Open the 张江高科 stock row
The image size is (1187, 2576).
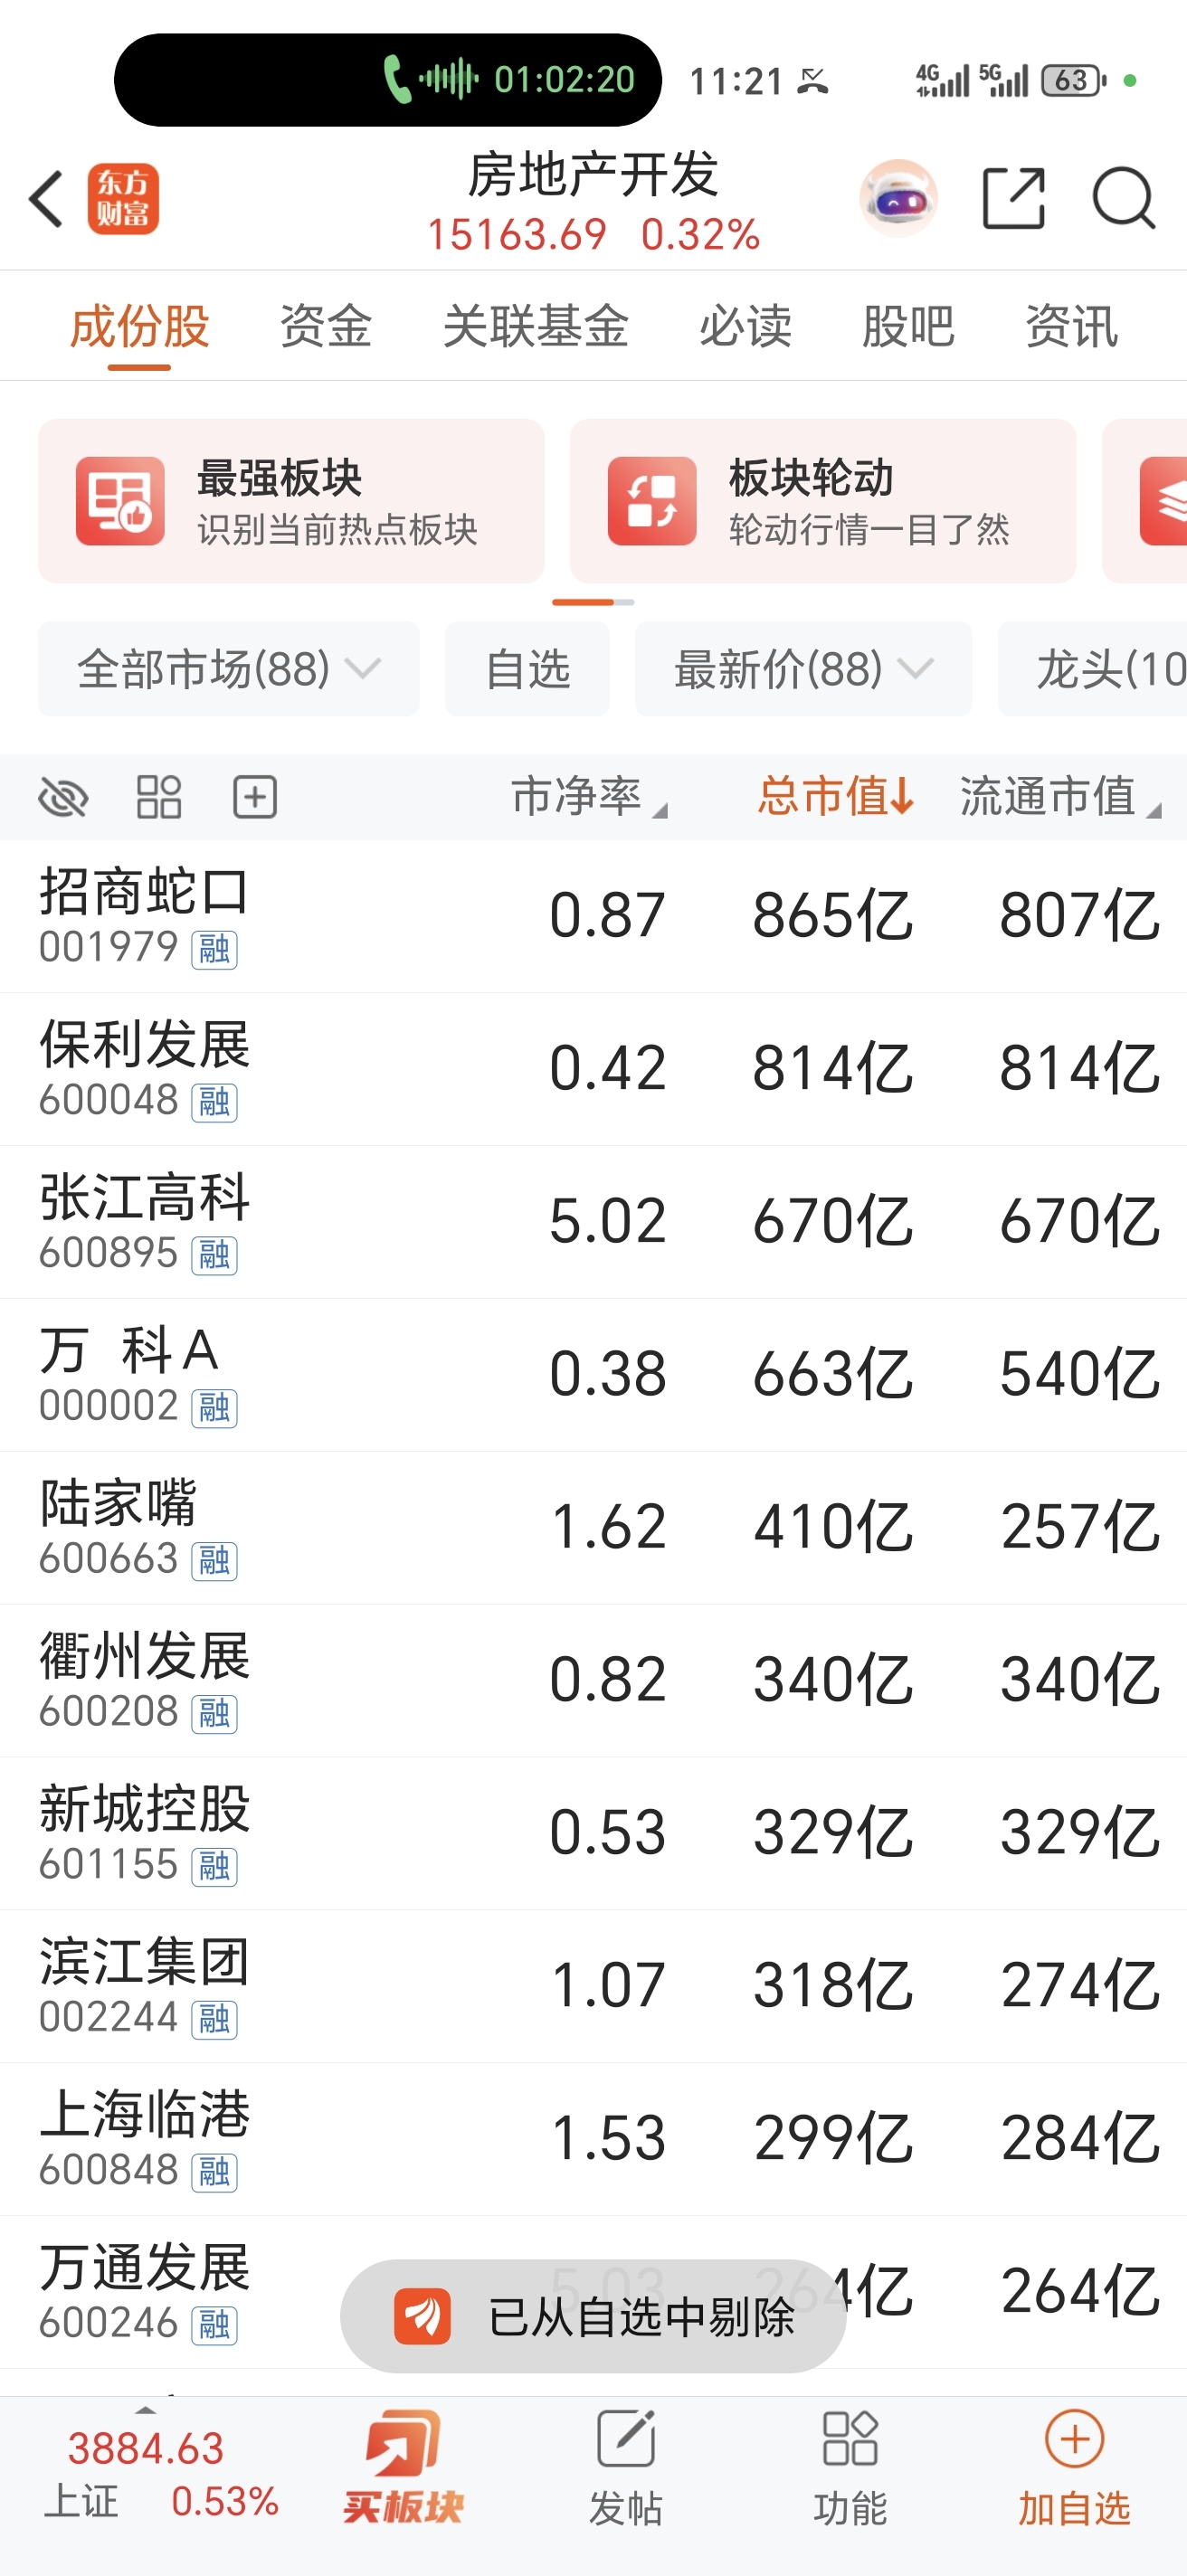tap(593, 1222)
